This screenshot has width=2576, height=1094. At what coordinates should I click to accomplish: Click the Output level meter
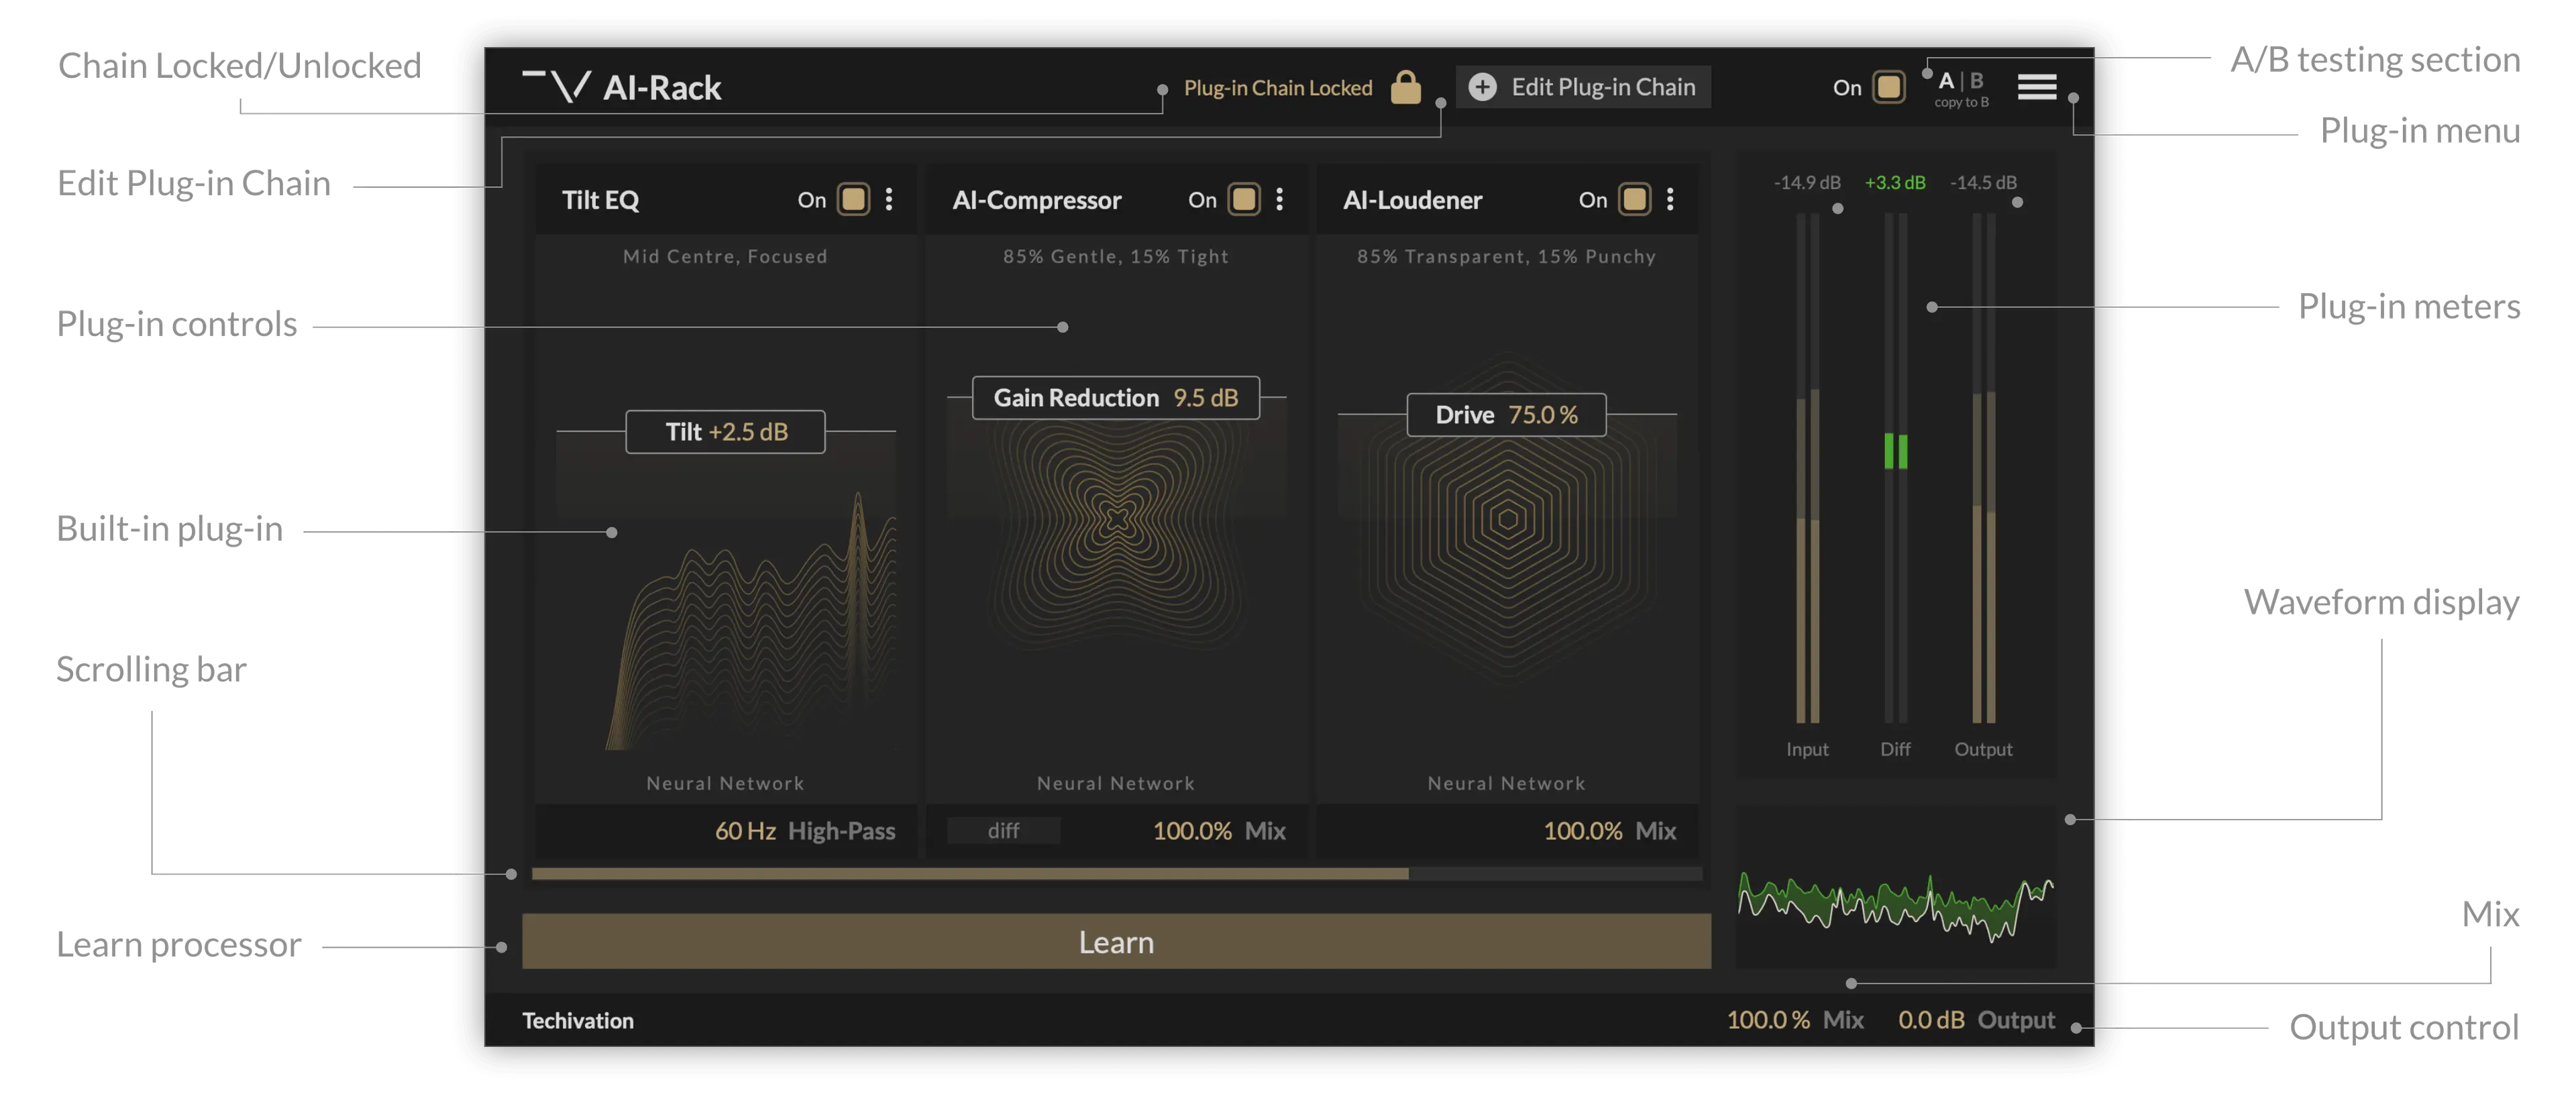(x=1983, y=467)
